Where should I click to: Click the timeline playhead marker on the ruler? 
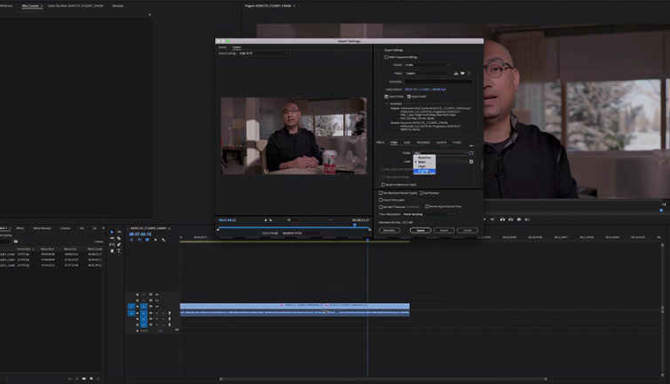point(367,240)
